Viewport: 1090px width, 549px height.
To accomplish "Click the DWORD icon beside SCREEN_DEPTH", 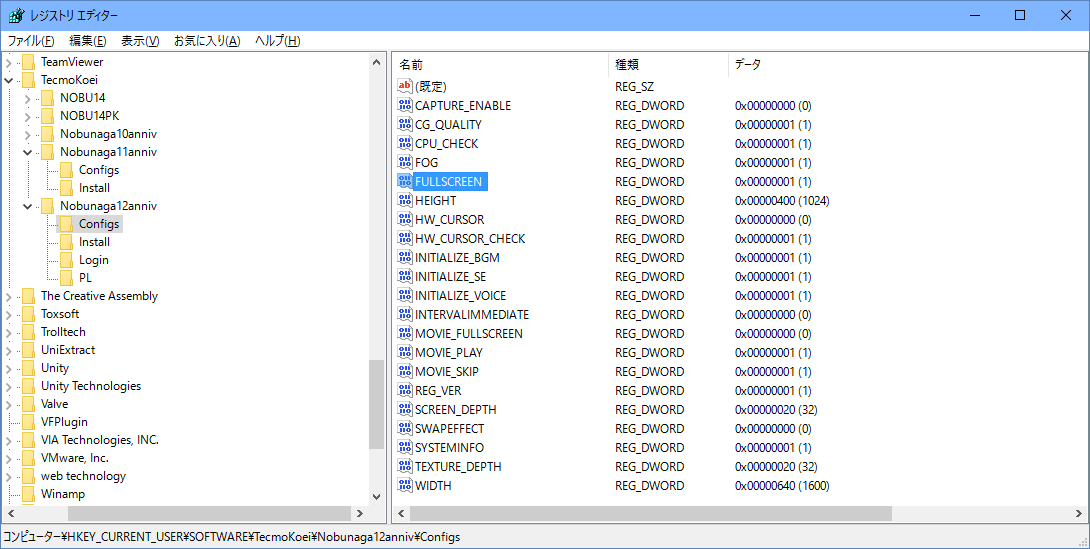I will coord(404,410).
